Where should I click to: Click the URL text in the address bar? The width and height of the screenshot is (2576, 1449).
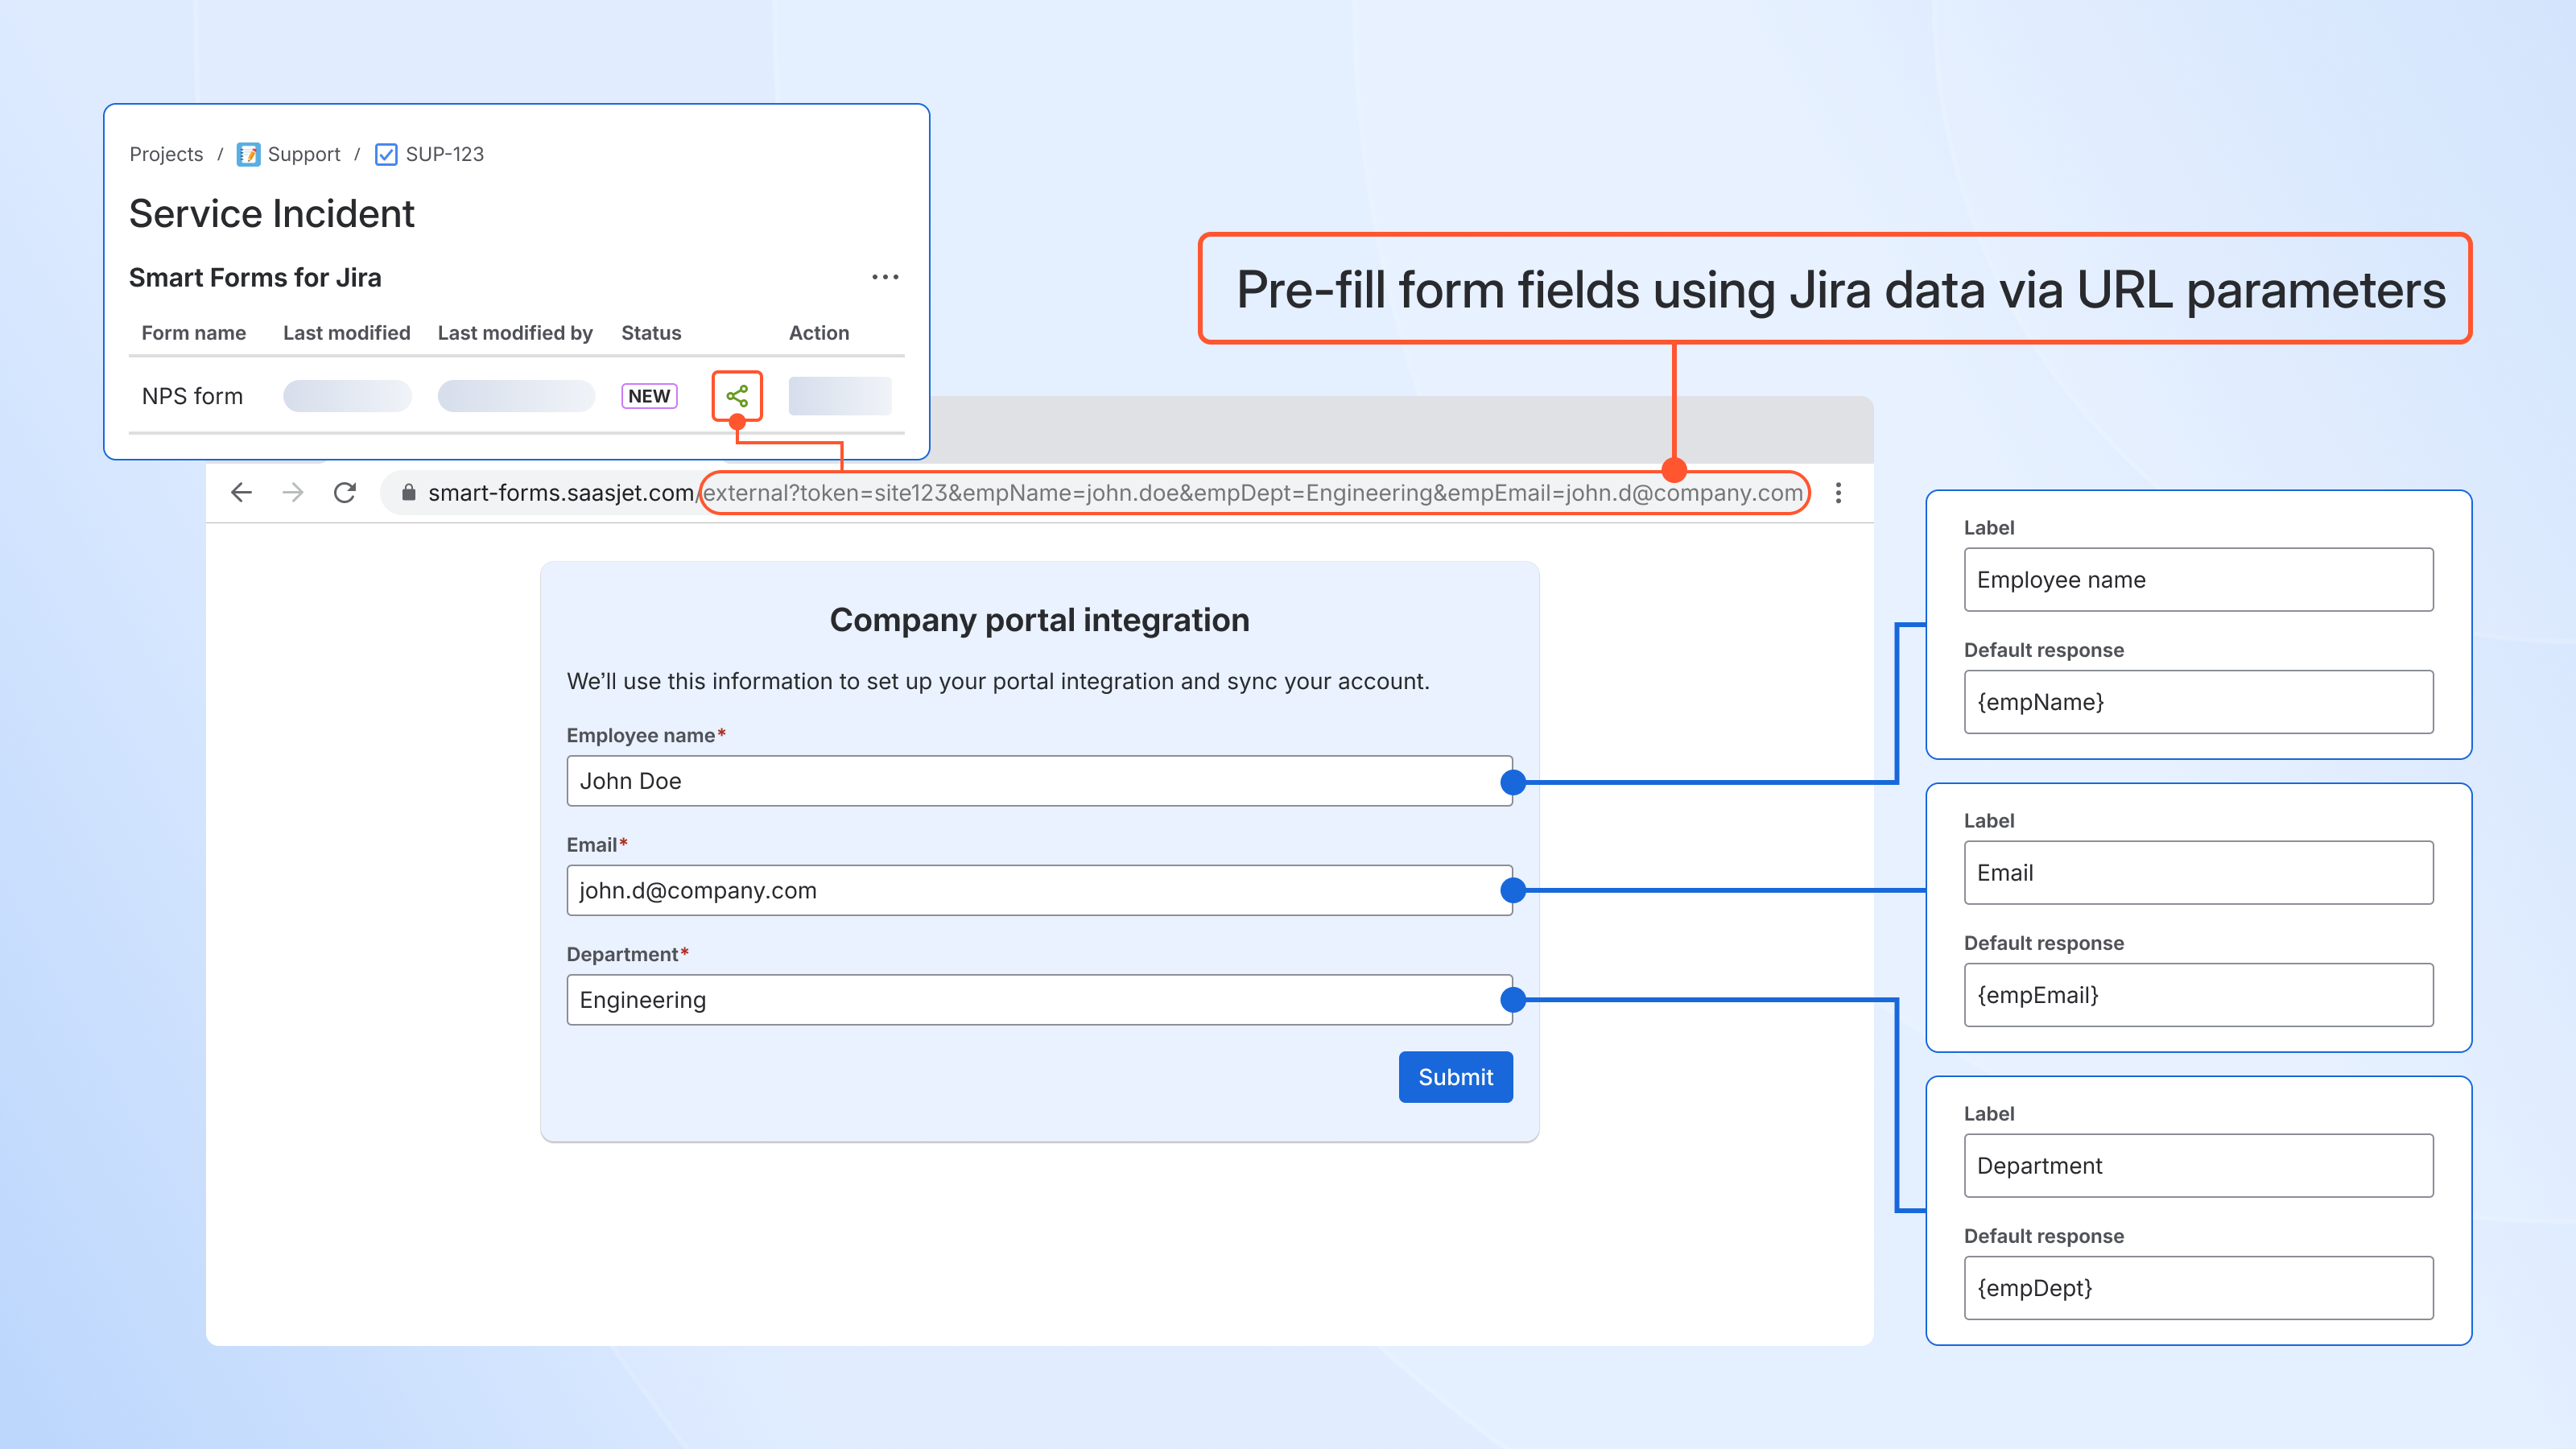pos(1115,492)
